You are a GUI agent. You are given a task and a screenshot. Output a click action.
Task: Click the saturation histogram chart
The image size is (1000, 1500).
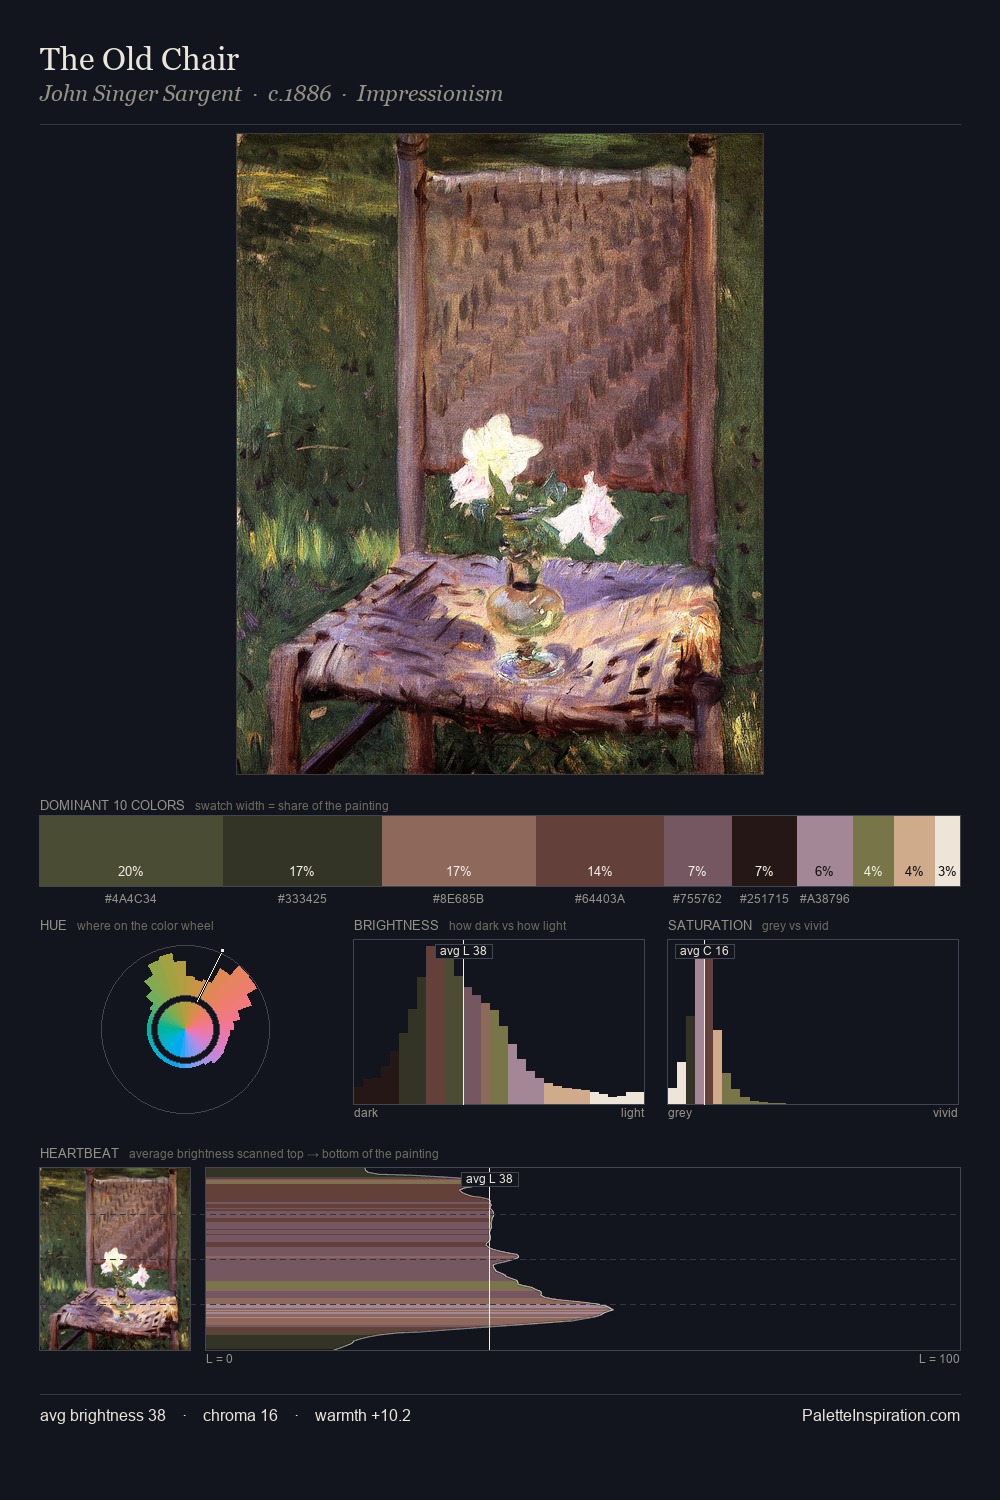click(x=813, y=1022)
